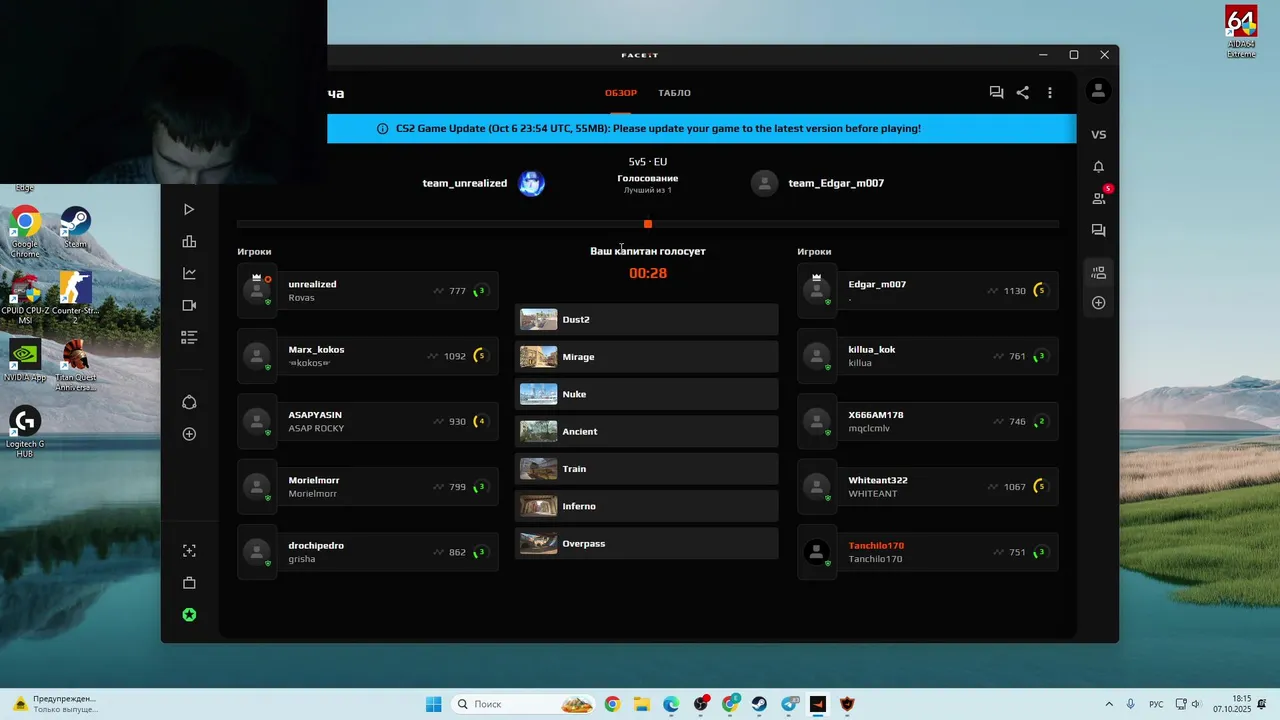Click the orange marker on progress bar
1280x720 pixels.
point(648,224)
